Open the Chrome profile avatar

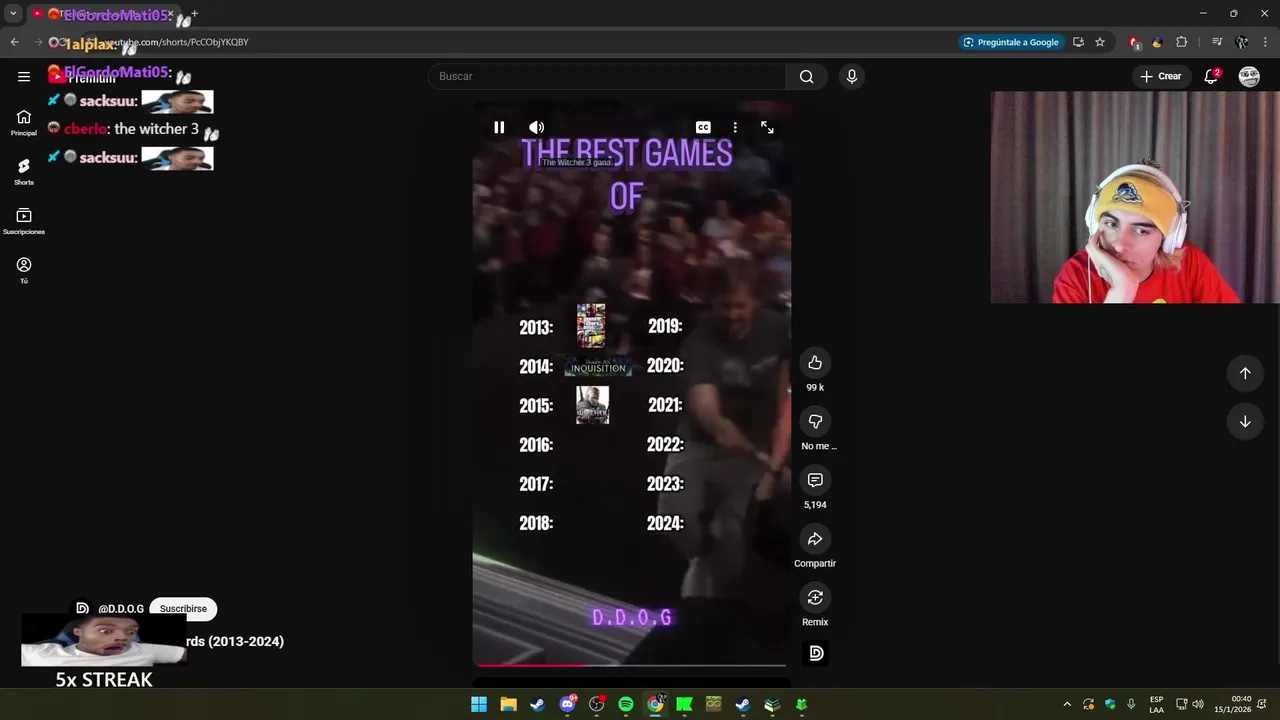coord(1241,42)
